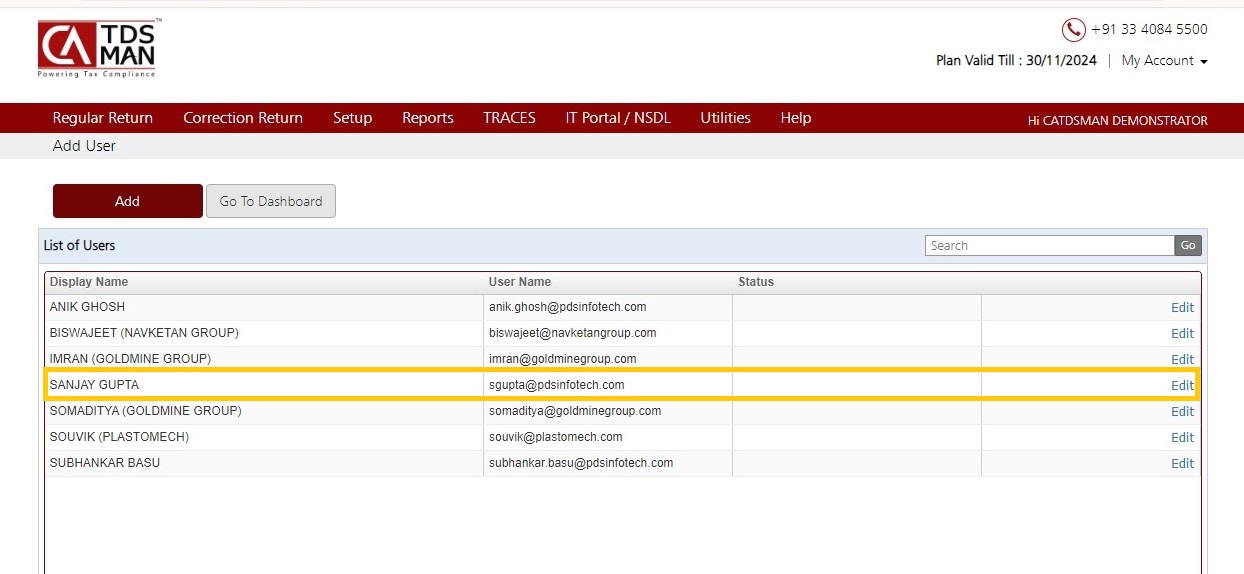Edit the SUBHANKAR BASU user
The height and width of the screenshot is (574, 1244).
[1182, 464]
